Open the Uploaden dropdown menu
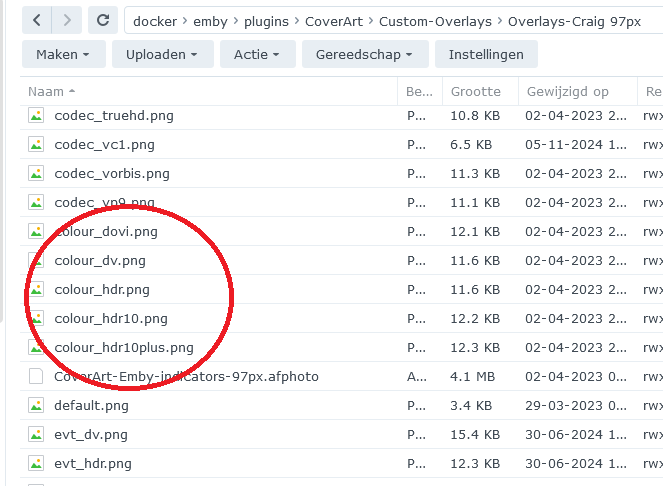Image resolution: width=663 pixels, height=486 pixels. (x=162, y=54)
